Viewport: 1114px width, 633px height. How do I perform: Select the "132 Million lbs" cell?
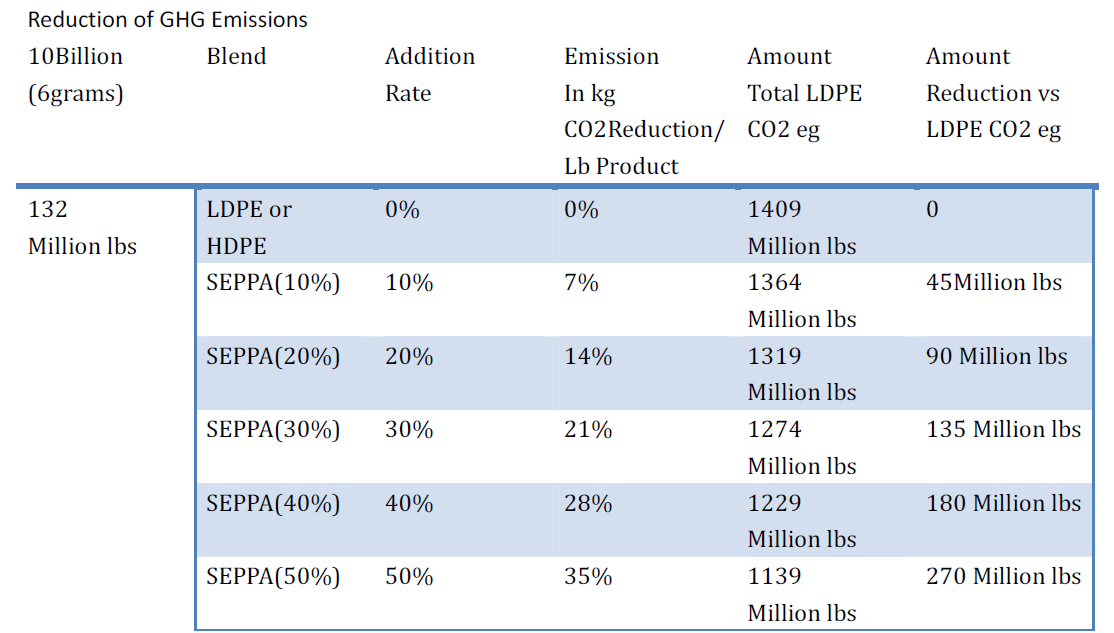(80, 228)
